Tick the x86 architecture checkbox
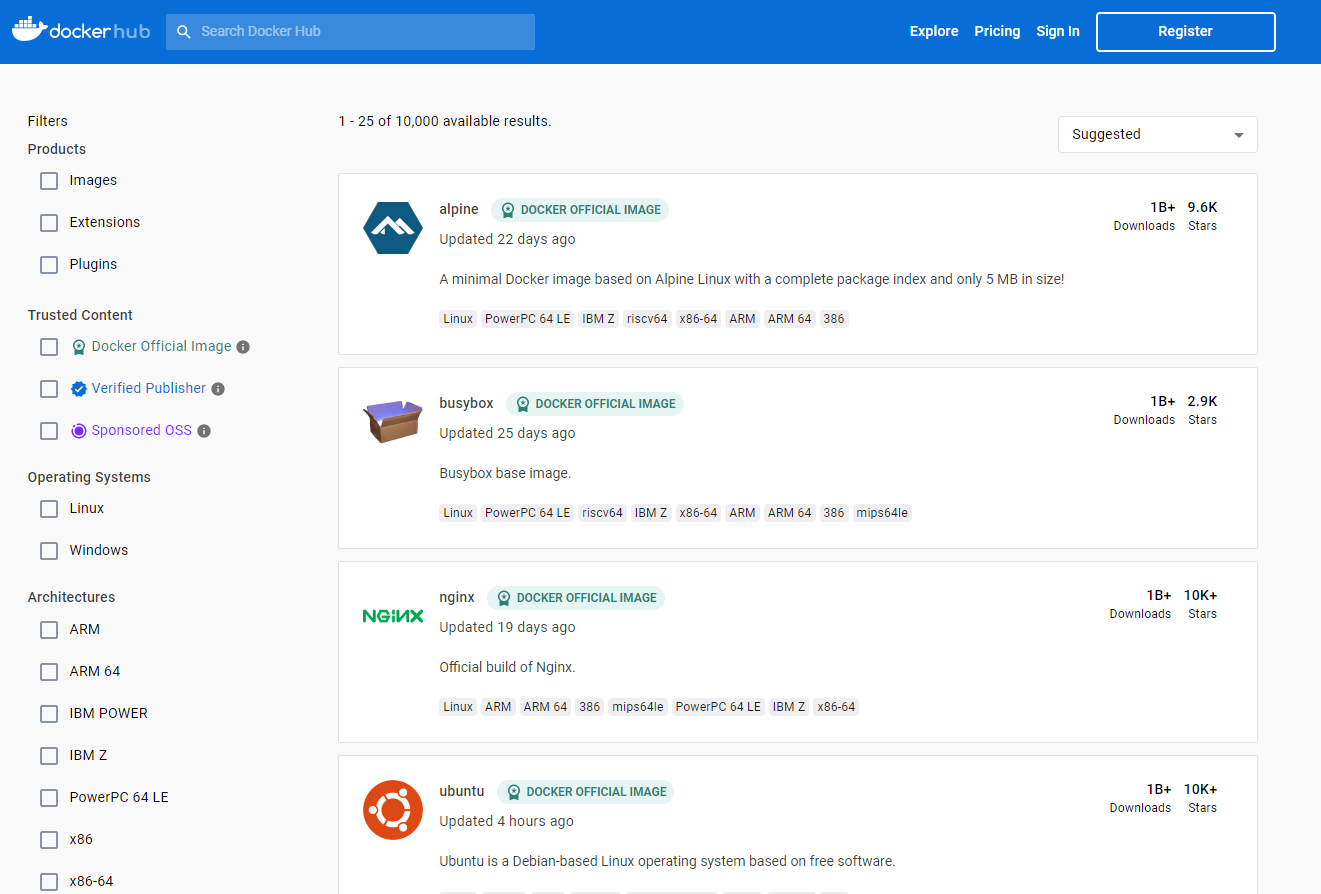Viewport: 1321px width, 894px height. click(49, 840)
